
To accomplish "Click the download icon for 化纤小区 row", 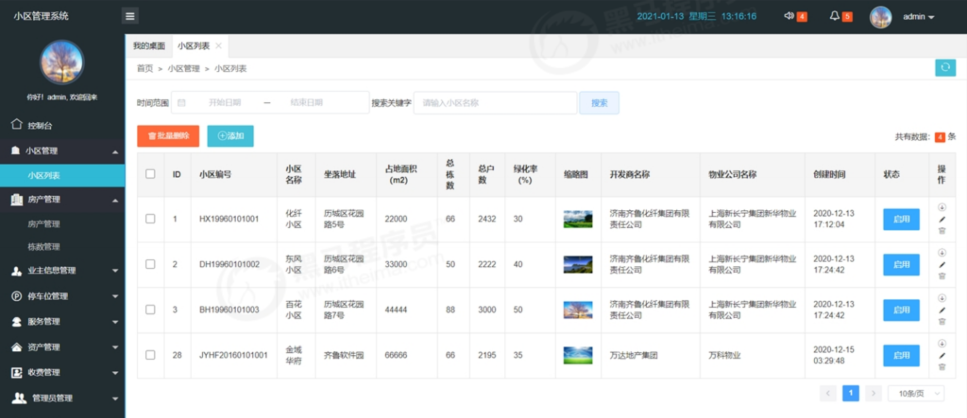I will click(x=942, y=207).
